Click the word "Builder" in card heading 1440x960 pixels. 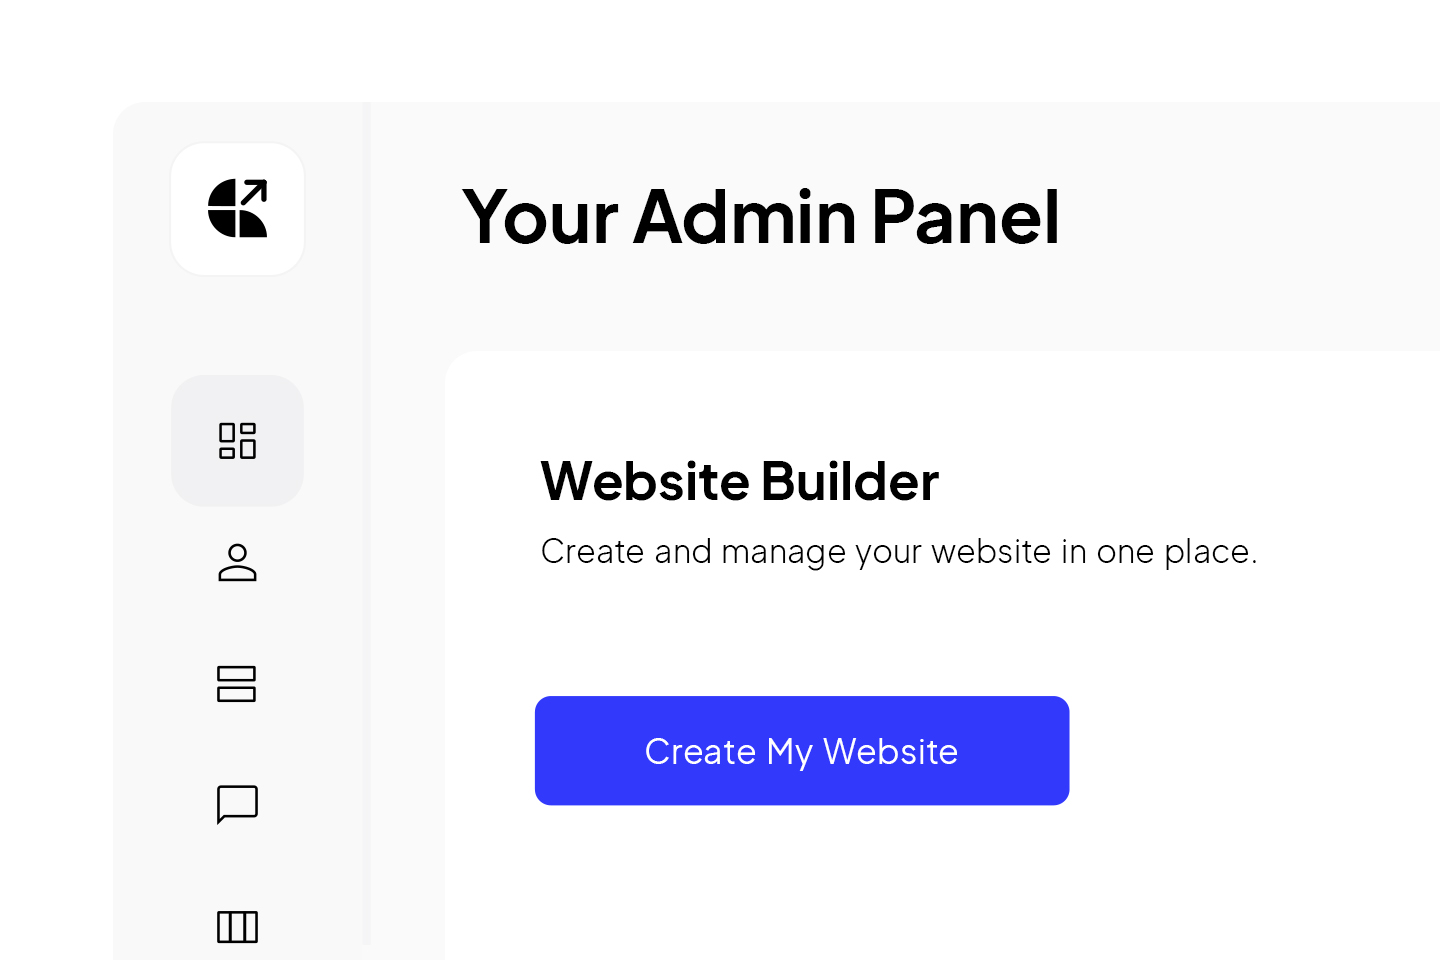(x=849, y=481)
